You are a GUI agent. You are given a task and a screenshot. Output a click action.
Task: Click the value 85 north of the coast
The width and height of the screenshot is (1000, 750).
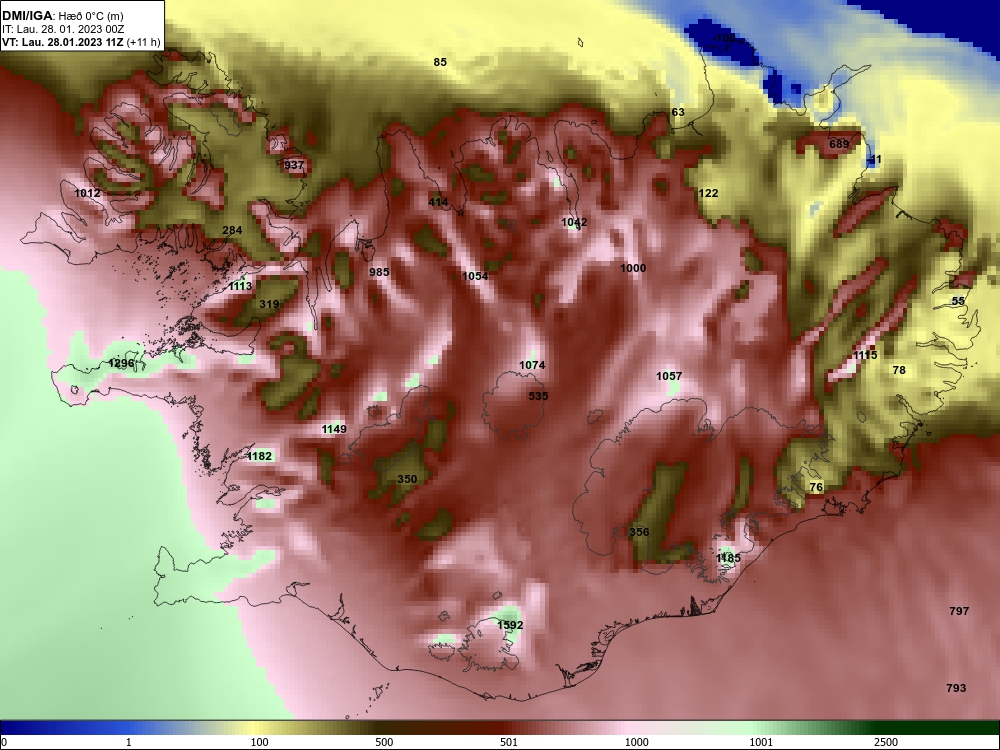440,62
